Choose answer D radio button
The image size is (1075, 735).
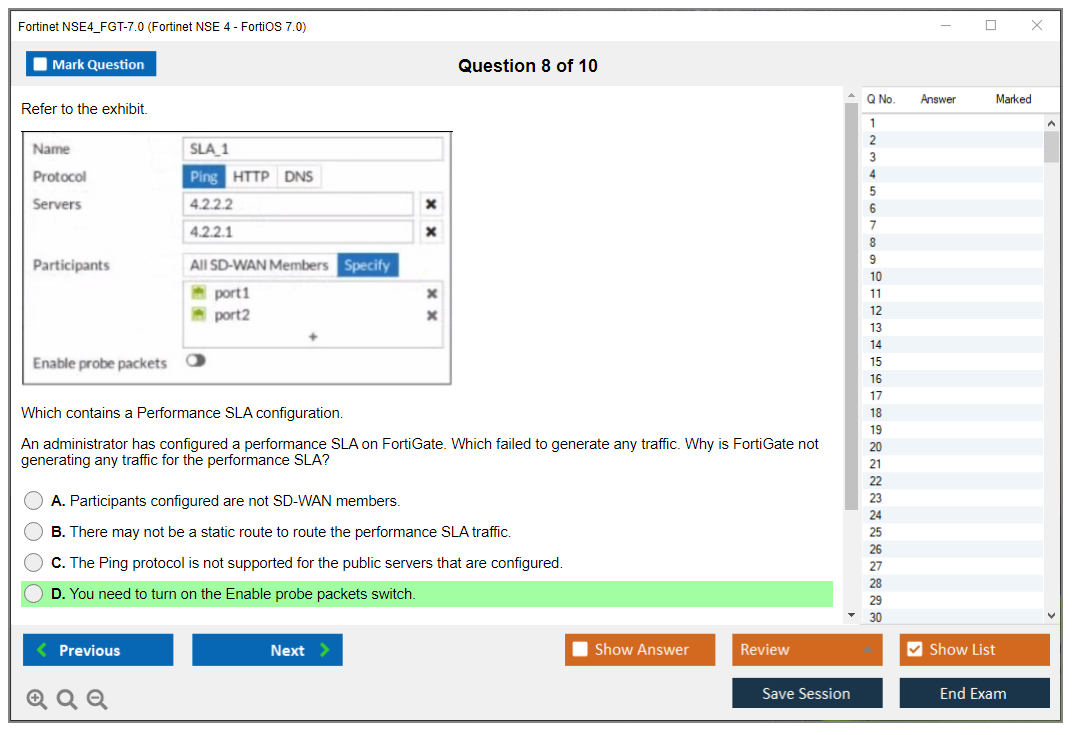34,594
